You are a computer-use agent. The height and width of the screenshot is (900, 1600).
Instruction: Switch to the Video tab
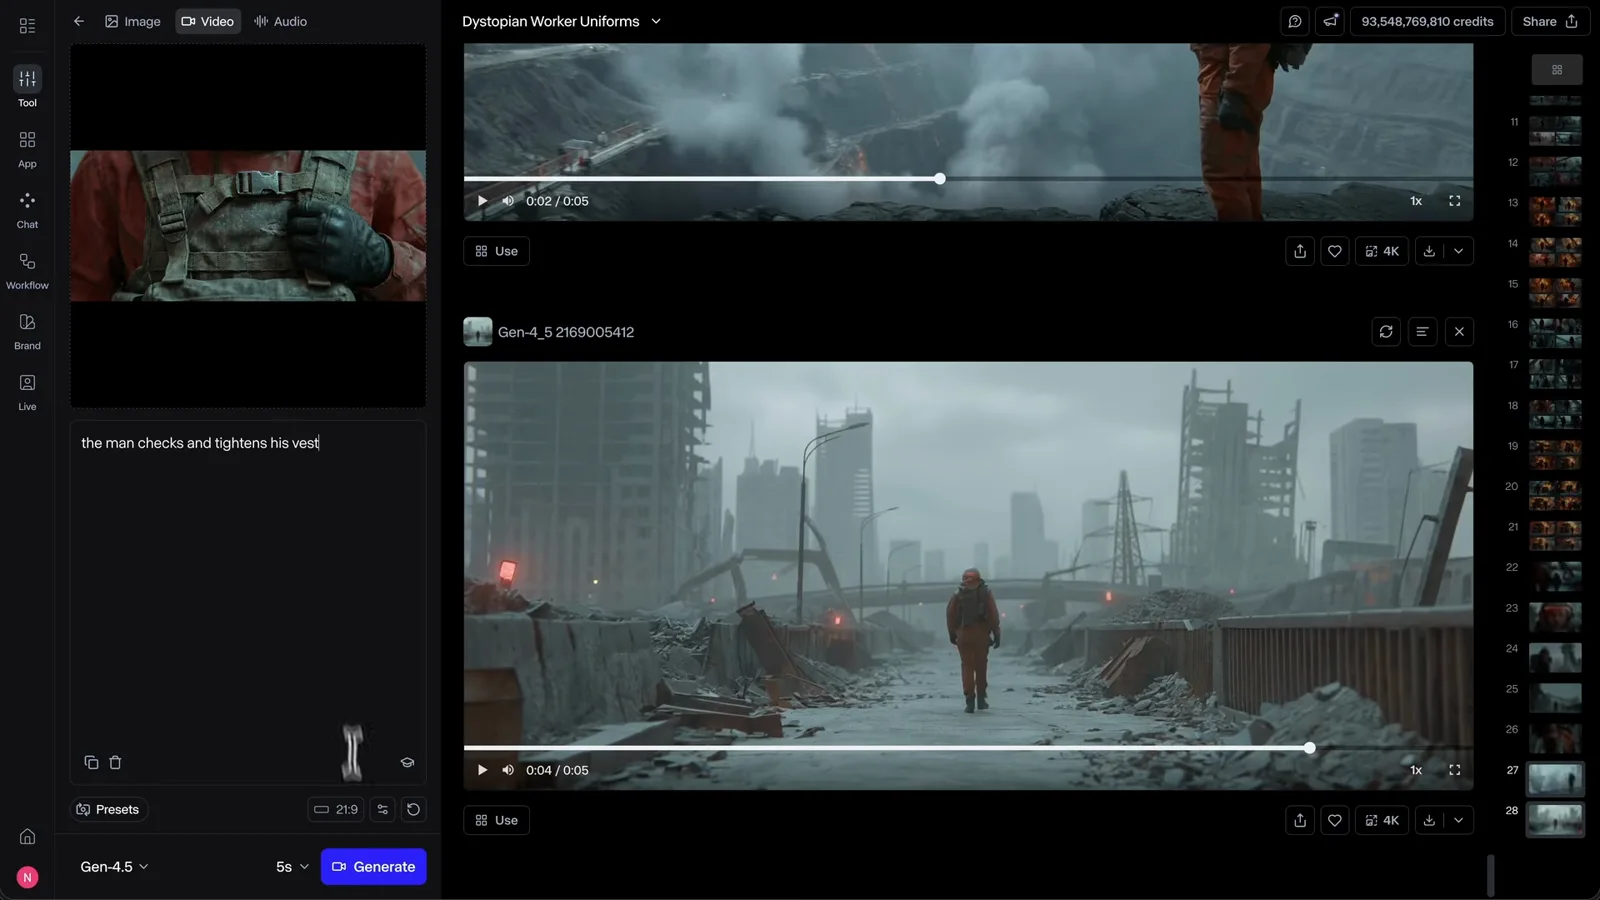(x=208, y=21)
